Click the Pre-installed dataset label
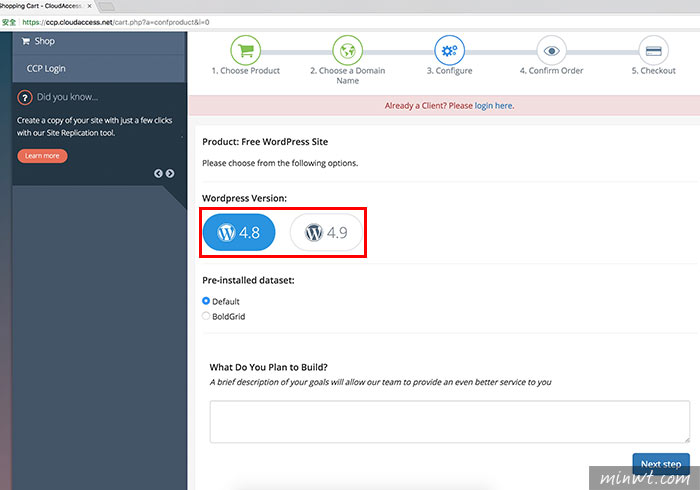700x490 pixels. (248, 280)
